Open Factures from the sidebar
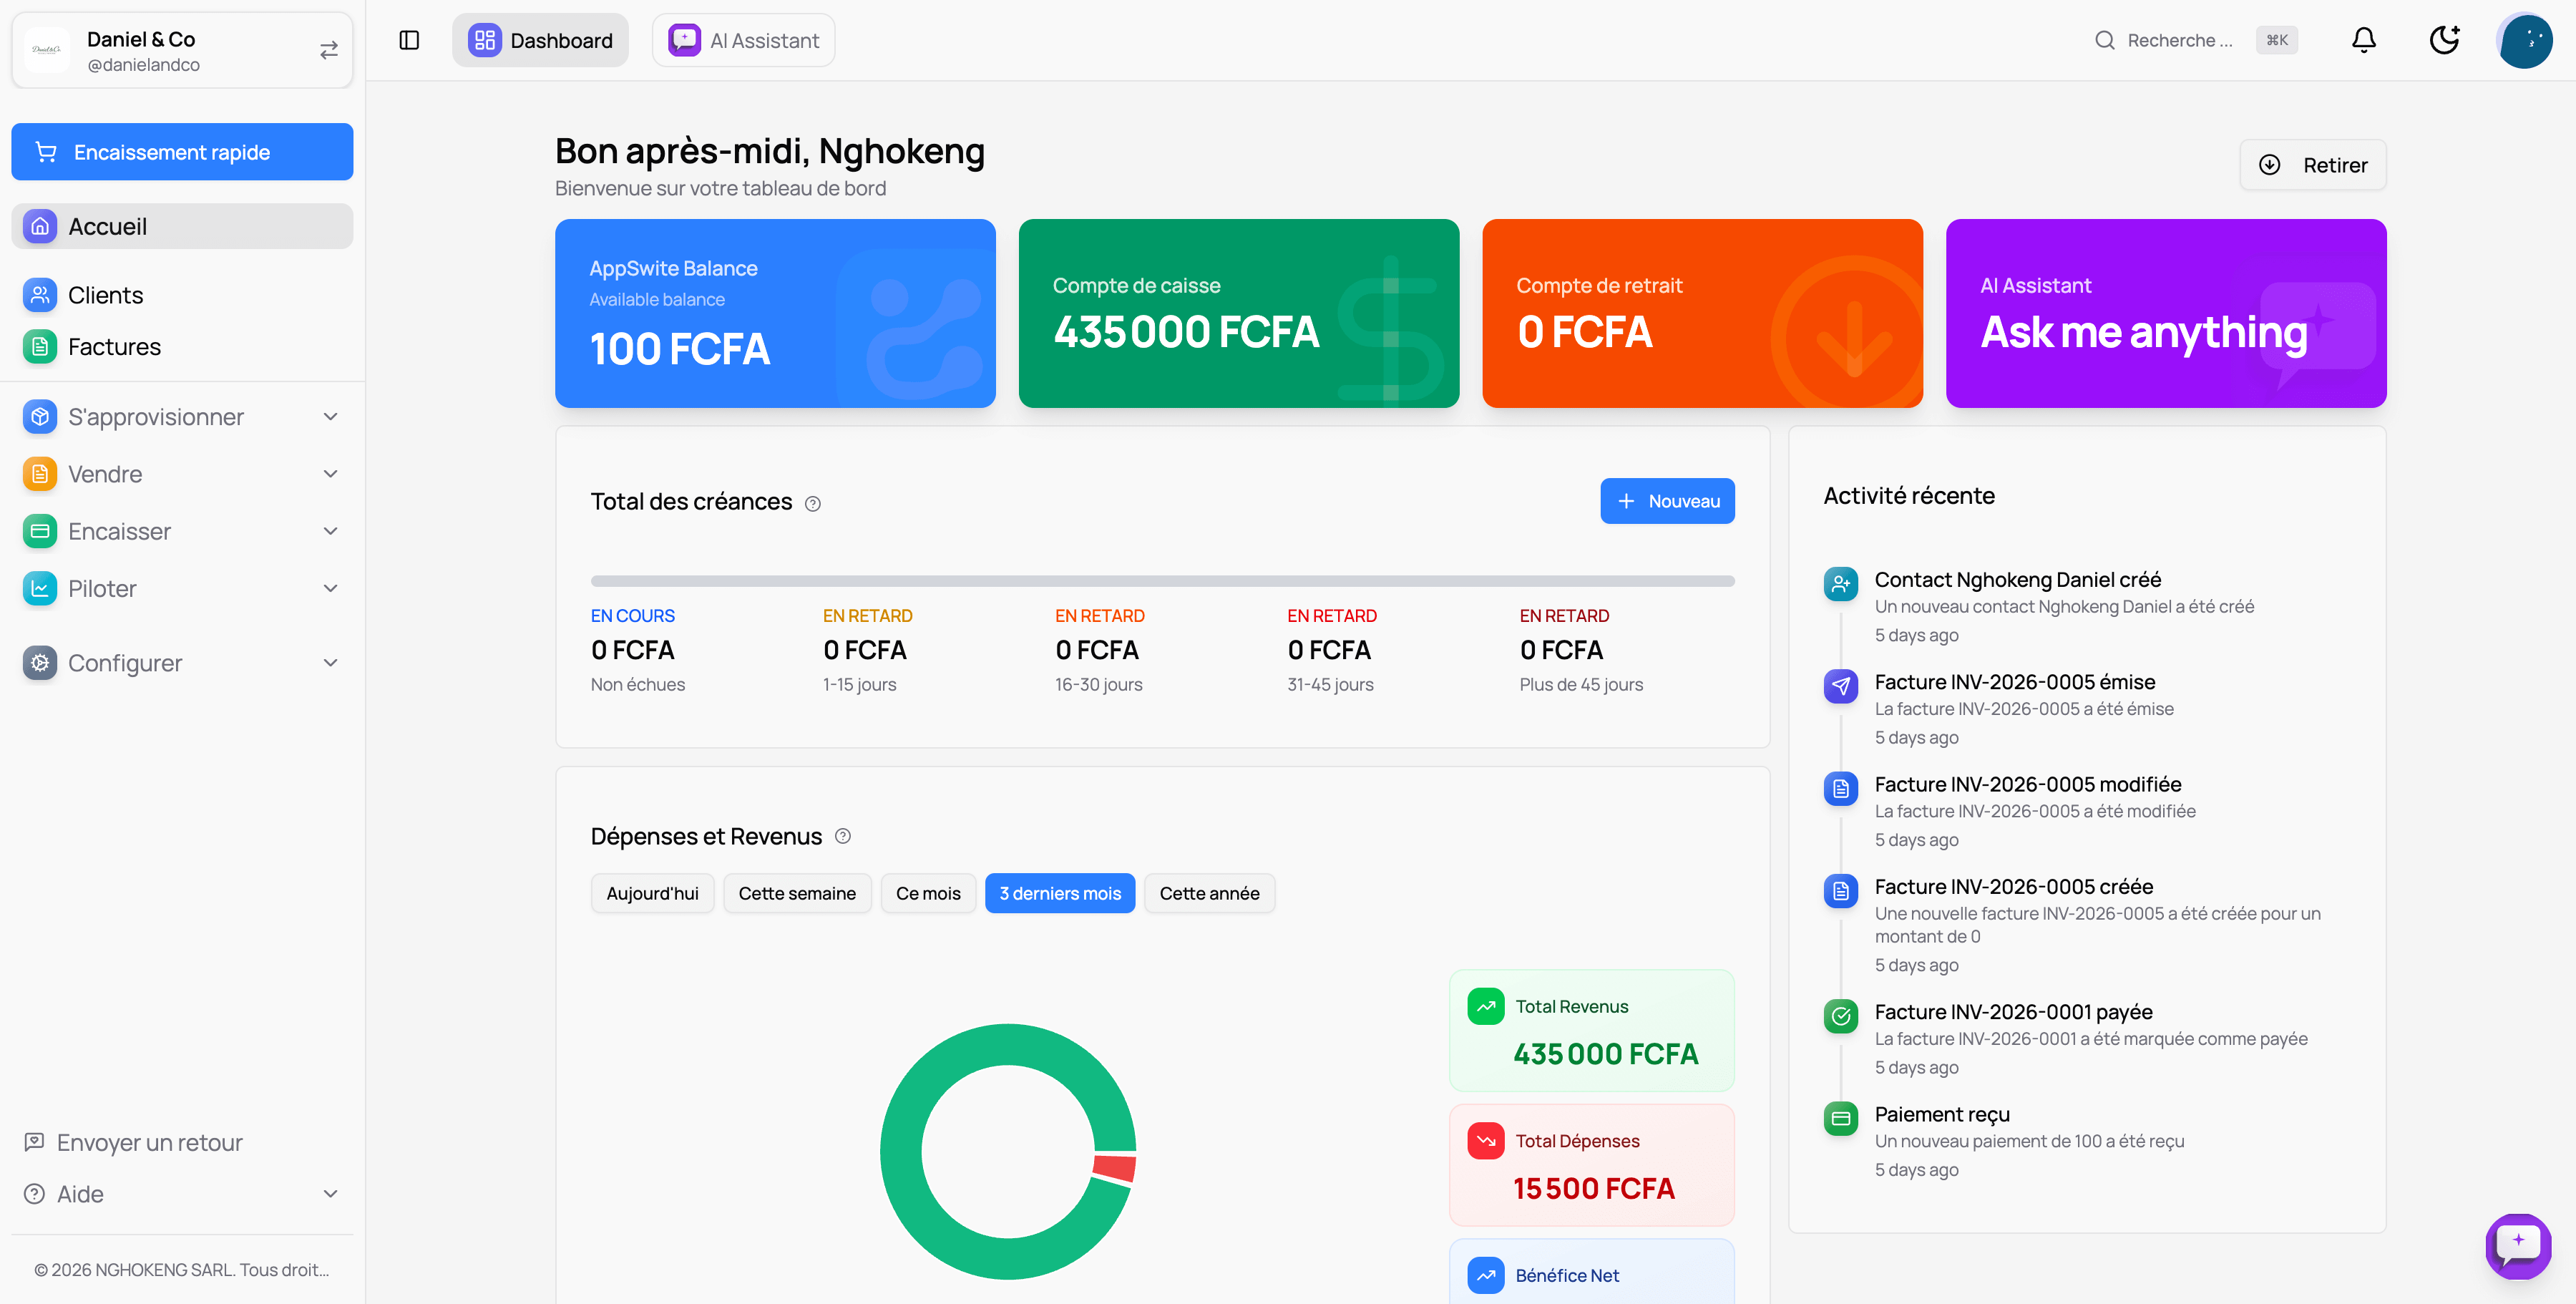Image resolution: width=2576 pixels, height=1304 pixels. (114, 347)
